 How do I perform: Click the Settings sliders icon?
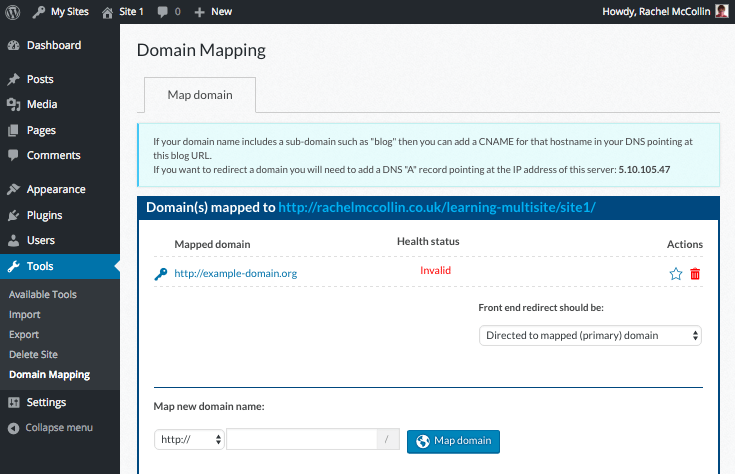tap(14, 402)
